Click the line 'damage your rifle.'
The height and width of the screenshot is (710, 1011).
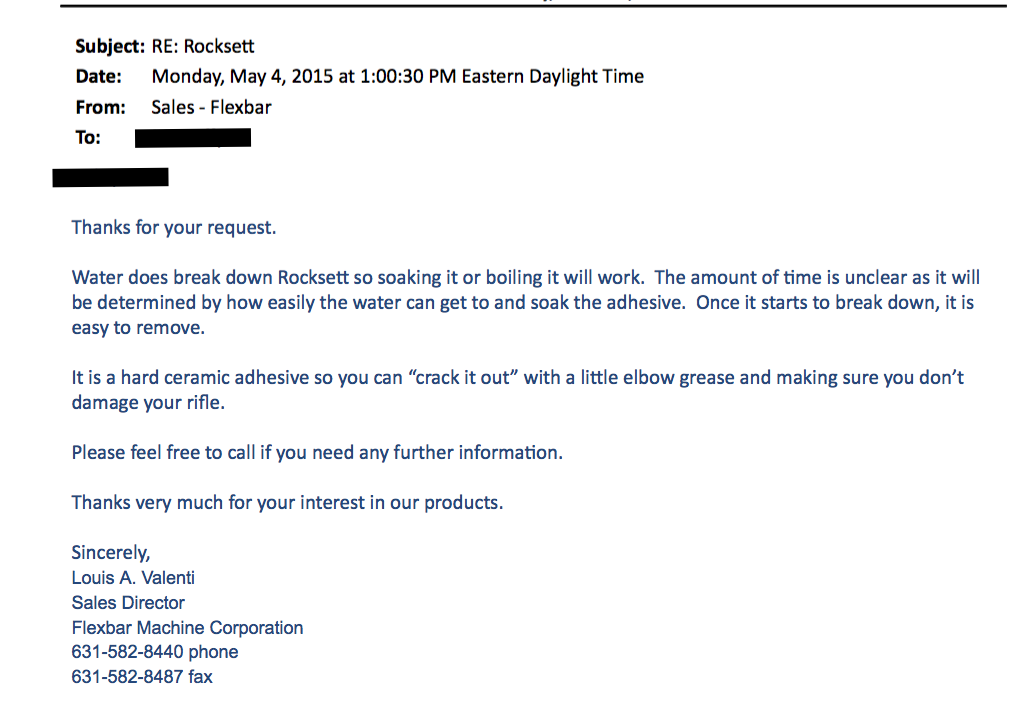click(148, 402)
